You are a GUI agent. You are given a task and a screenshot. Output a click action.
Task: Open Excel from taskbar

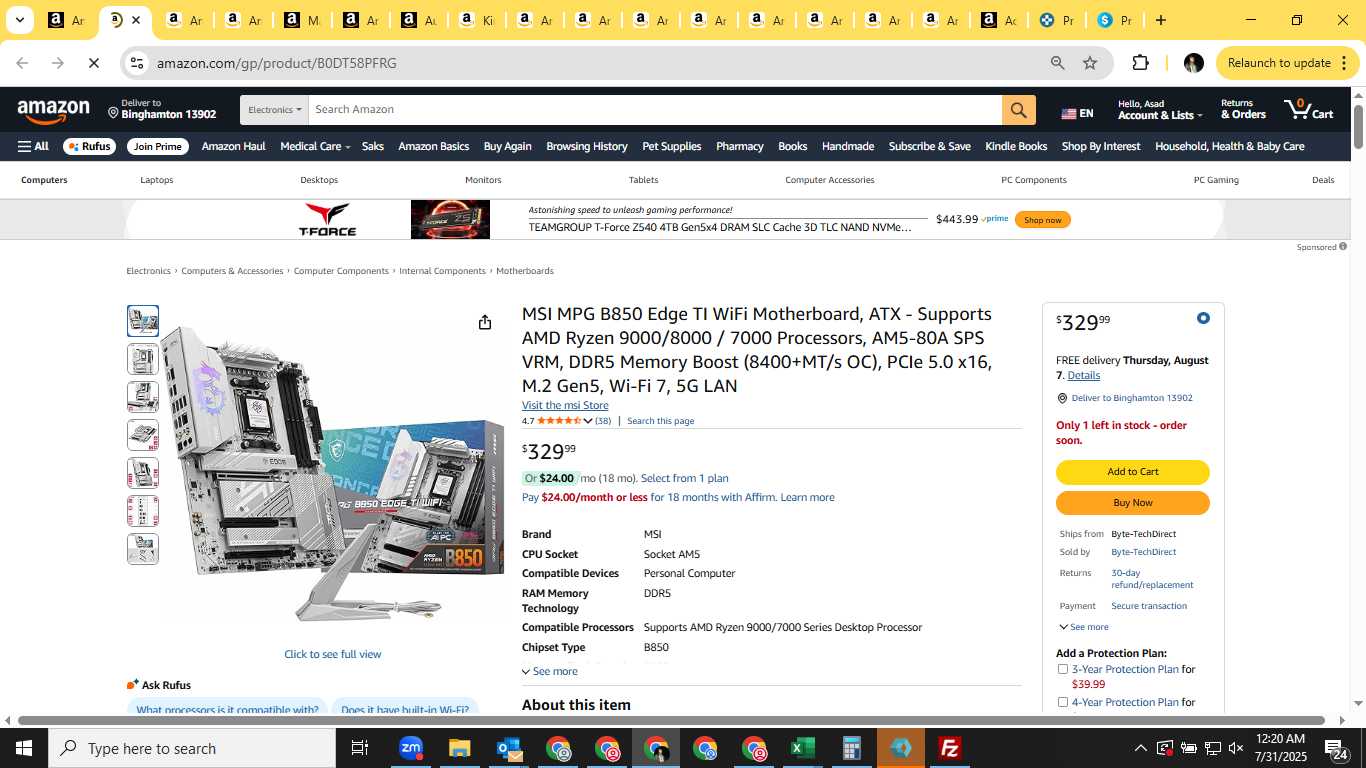click(803, 748)
